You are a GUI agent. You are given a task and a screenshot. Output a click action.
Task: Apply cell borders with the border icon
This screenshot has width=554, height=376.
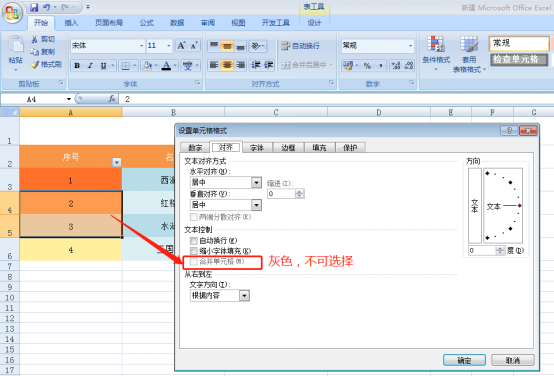click(125, 66)
